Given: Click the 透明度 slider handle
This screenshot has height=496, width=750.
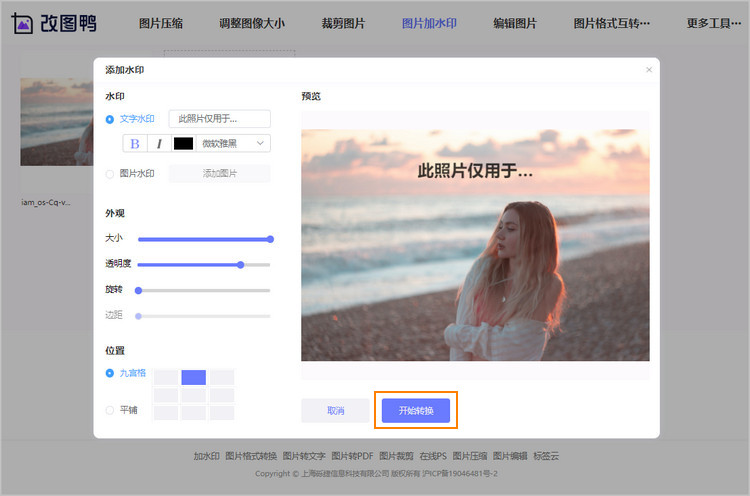Looking at the screenshot, I should (x=241, y=265).
